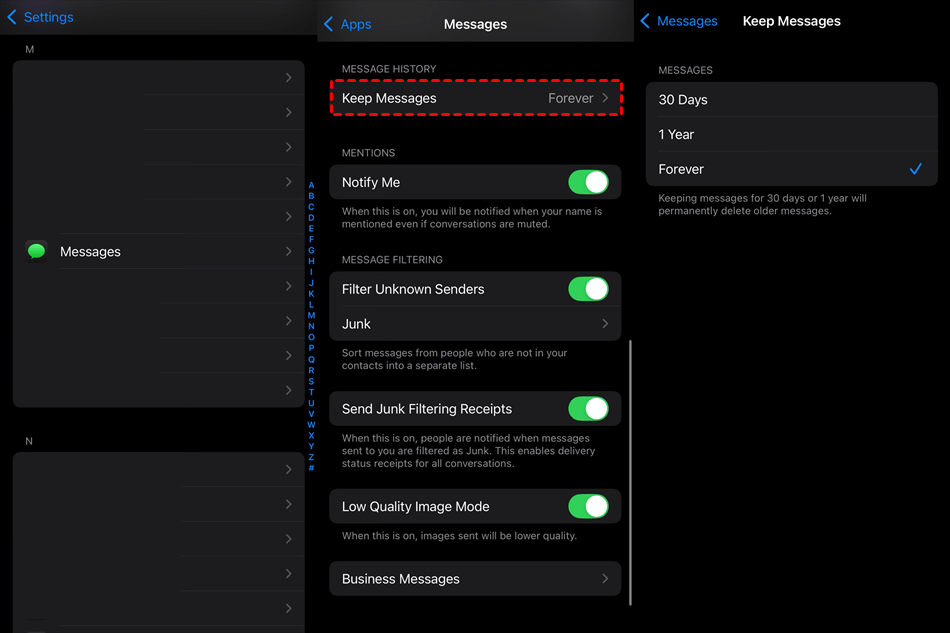Open Business Messages settings
The width and height of the screenshot is (950, 633).
point(476,579)
